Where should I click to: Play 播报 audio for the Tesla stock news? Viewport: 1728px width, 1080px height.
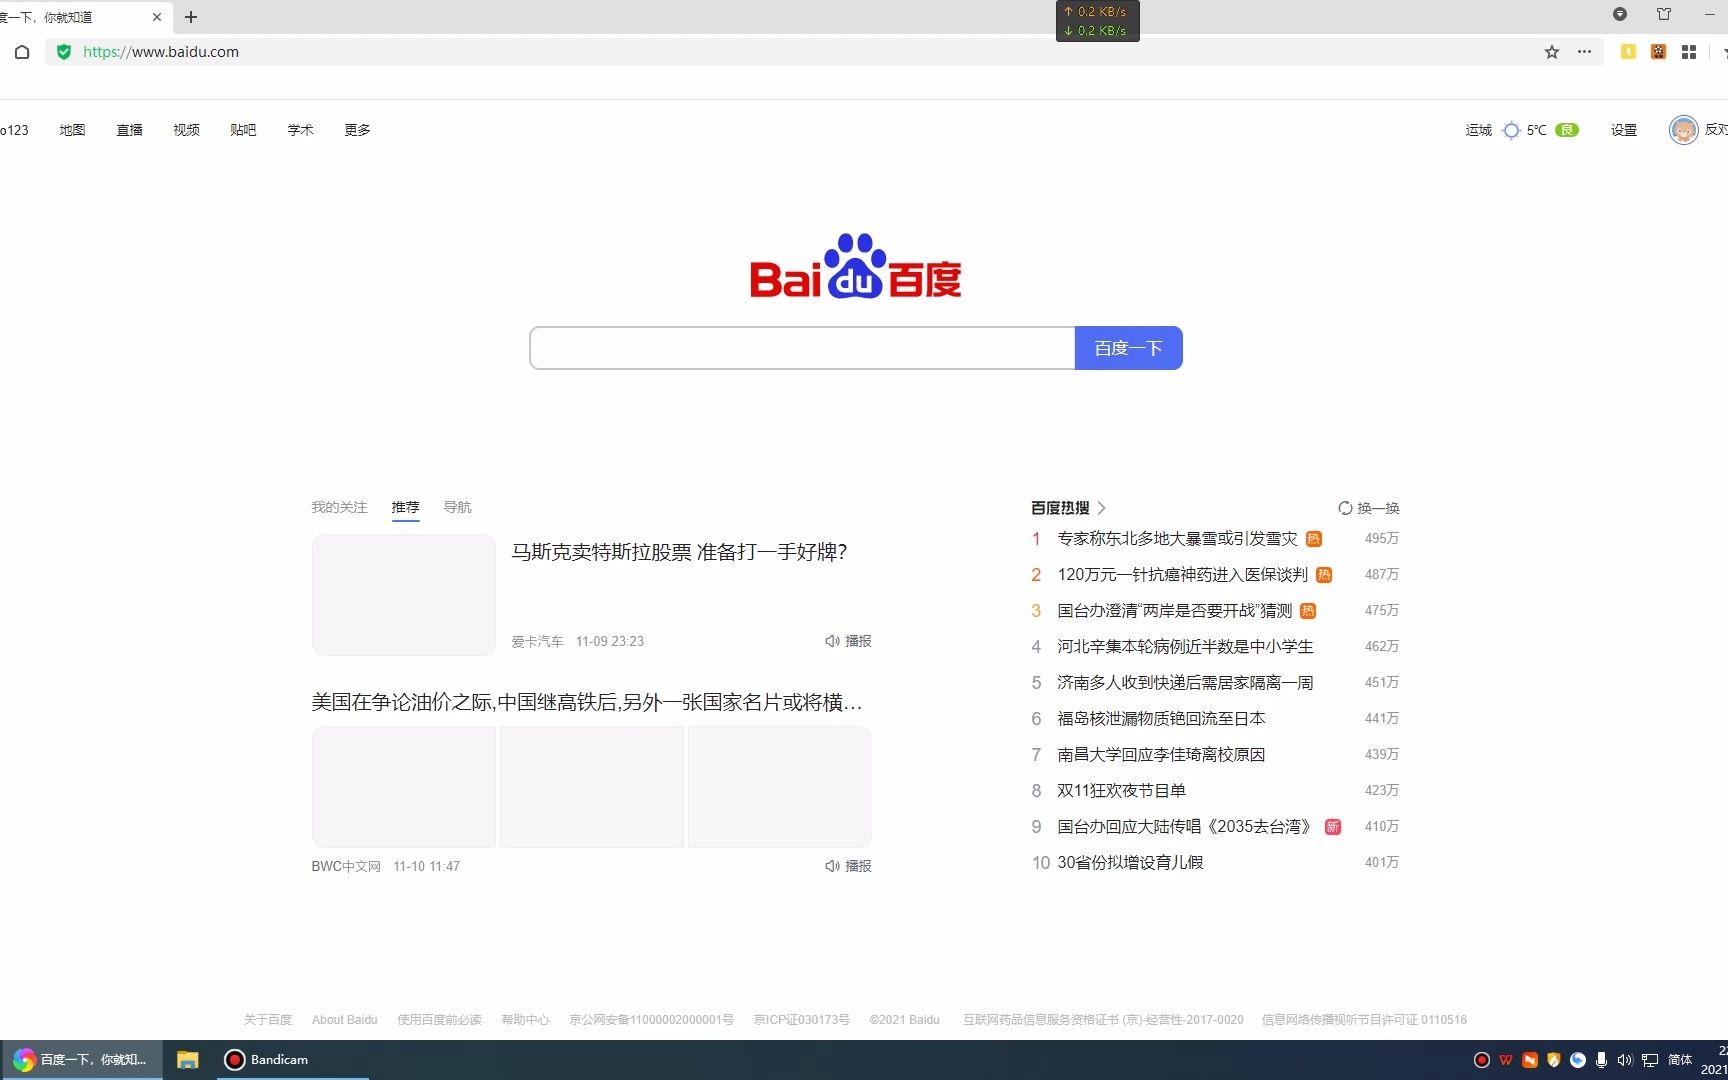pyautogui.click(x=848, y=641)
